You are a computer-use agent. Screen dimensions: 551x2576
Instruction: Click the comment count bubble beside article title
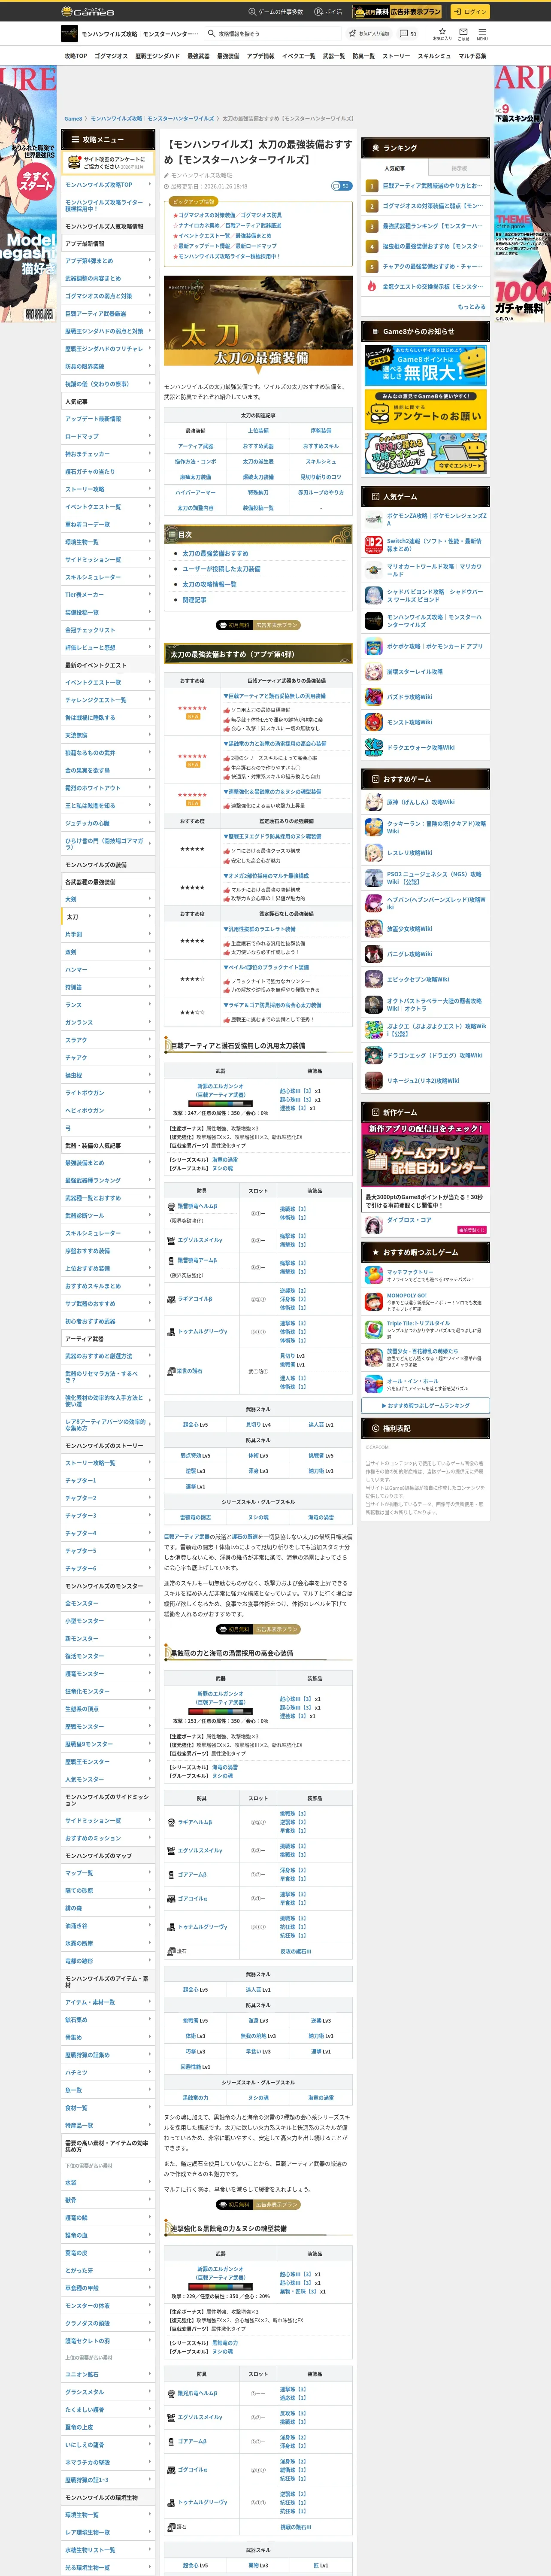point(341,186)
